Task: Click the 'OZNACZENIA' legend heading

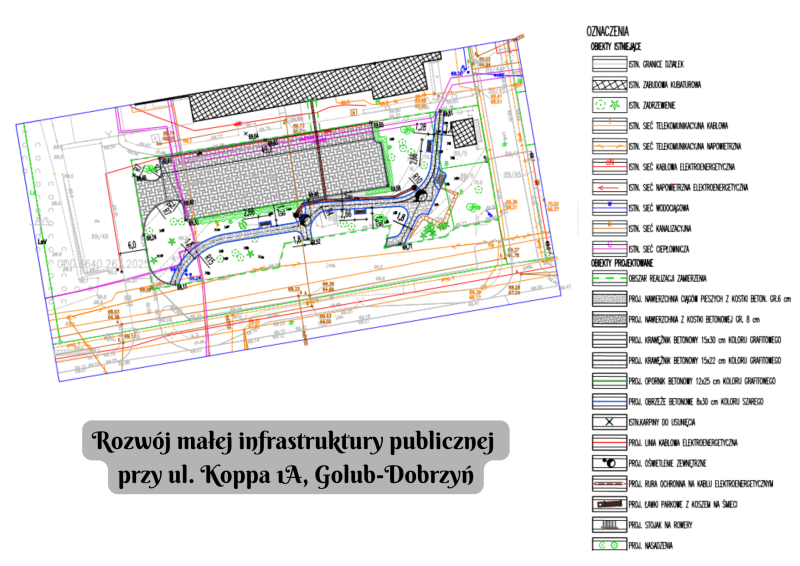Action: coord(606,30)
